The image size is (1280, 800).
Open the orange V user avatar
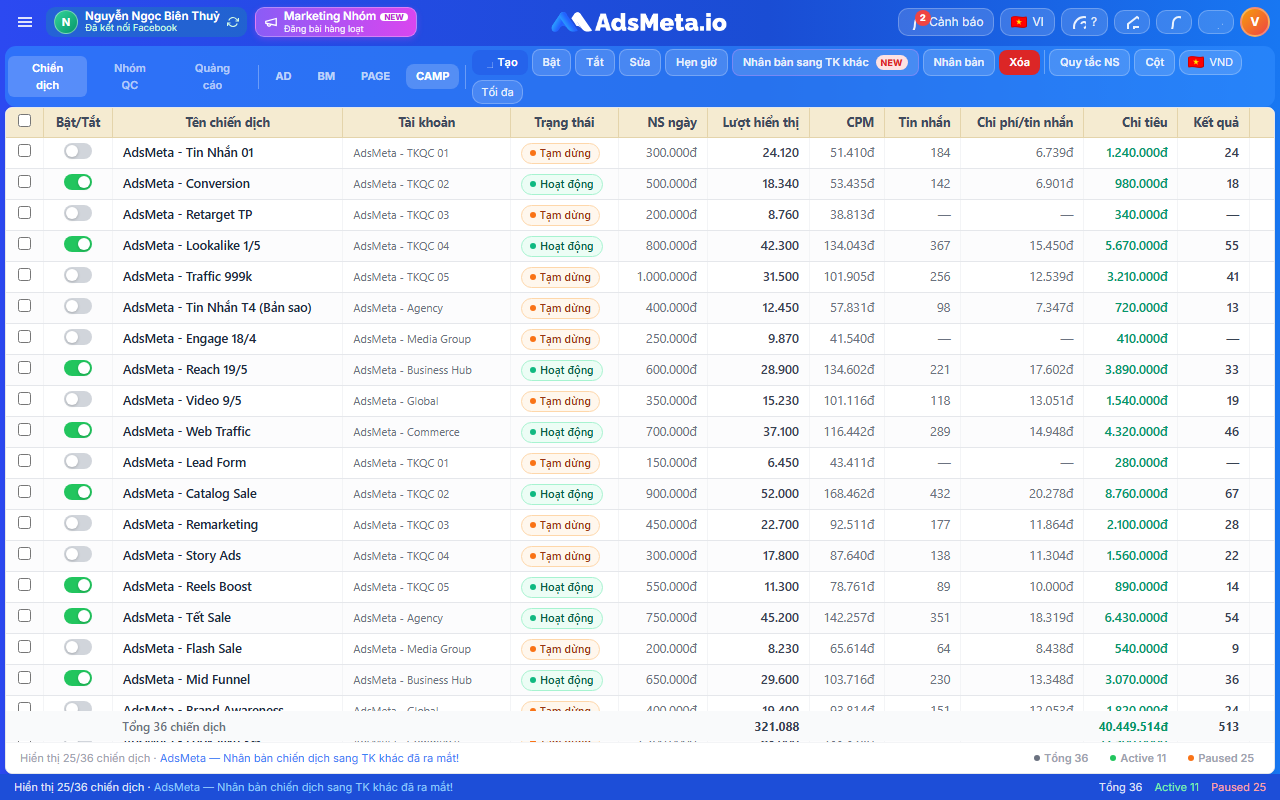point(1255,22)
